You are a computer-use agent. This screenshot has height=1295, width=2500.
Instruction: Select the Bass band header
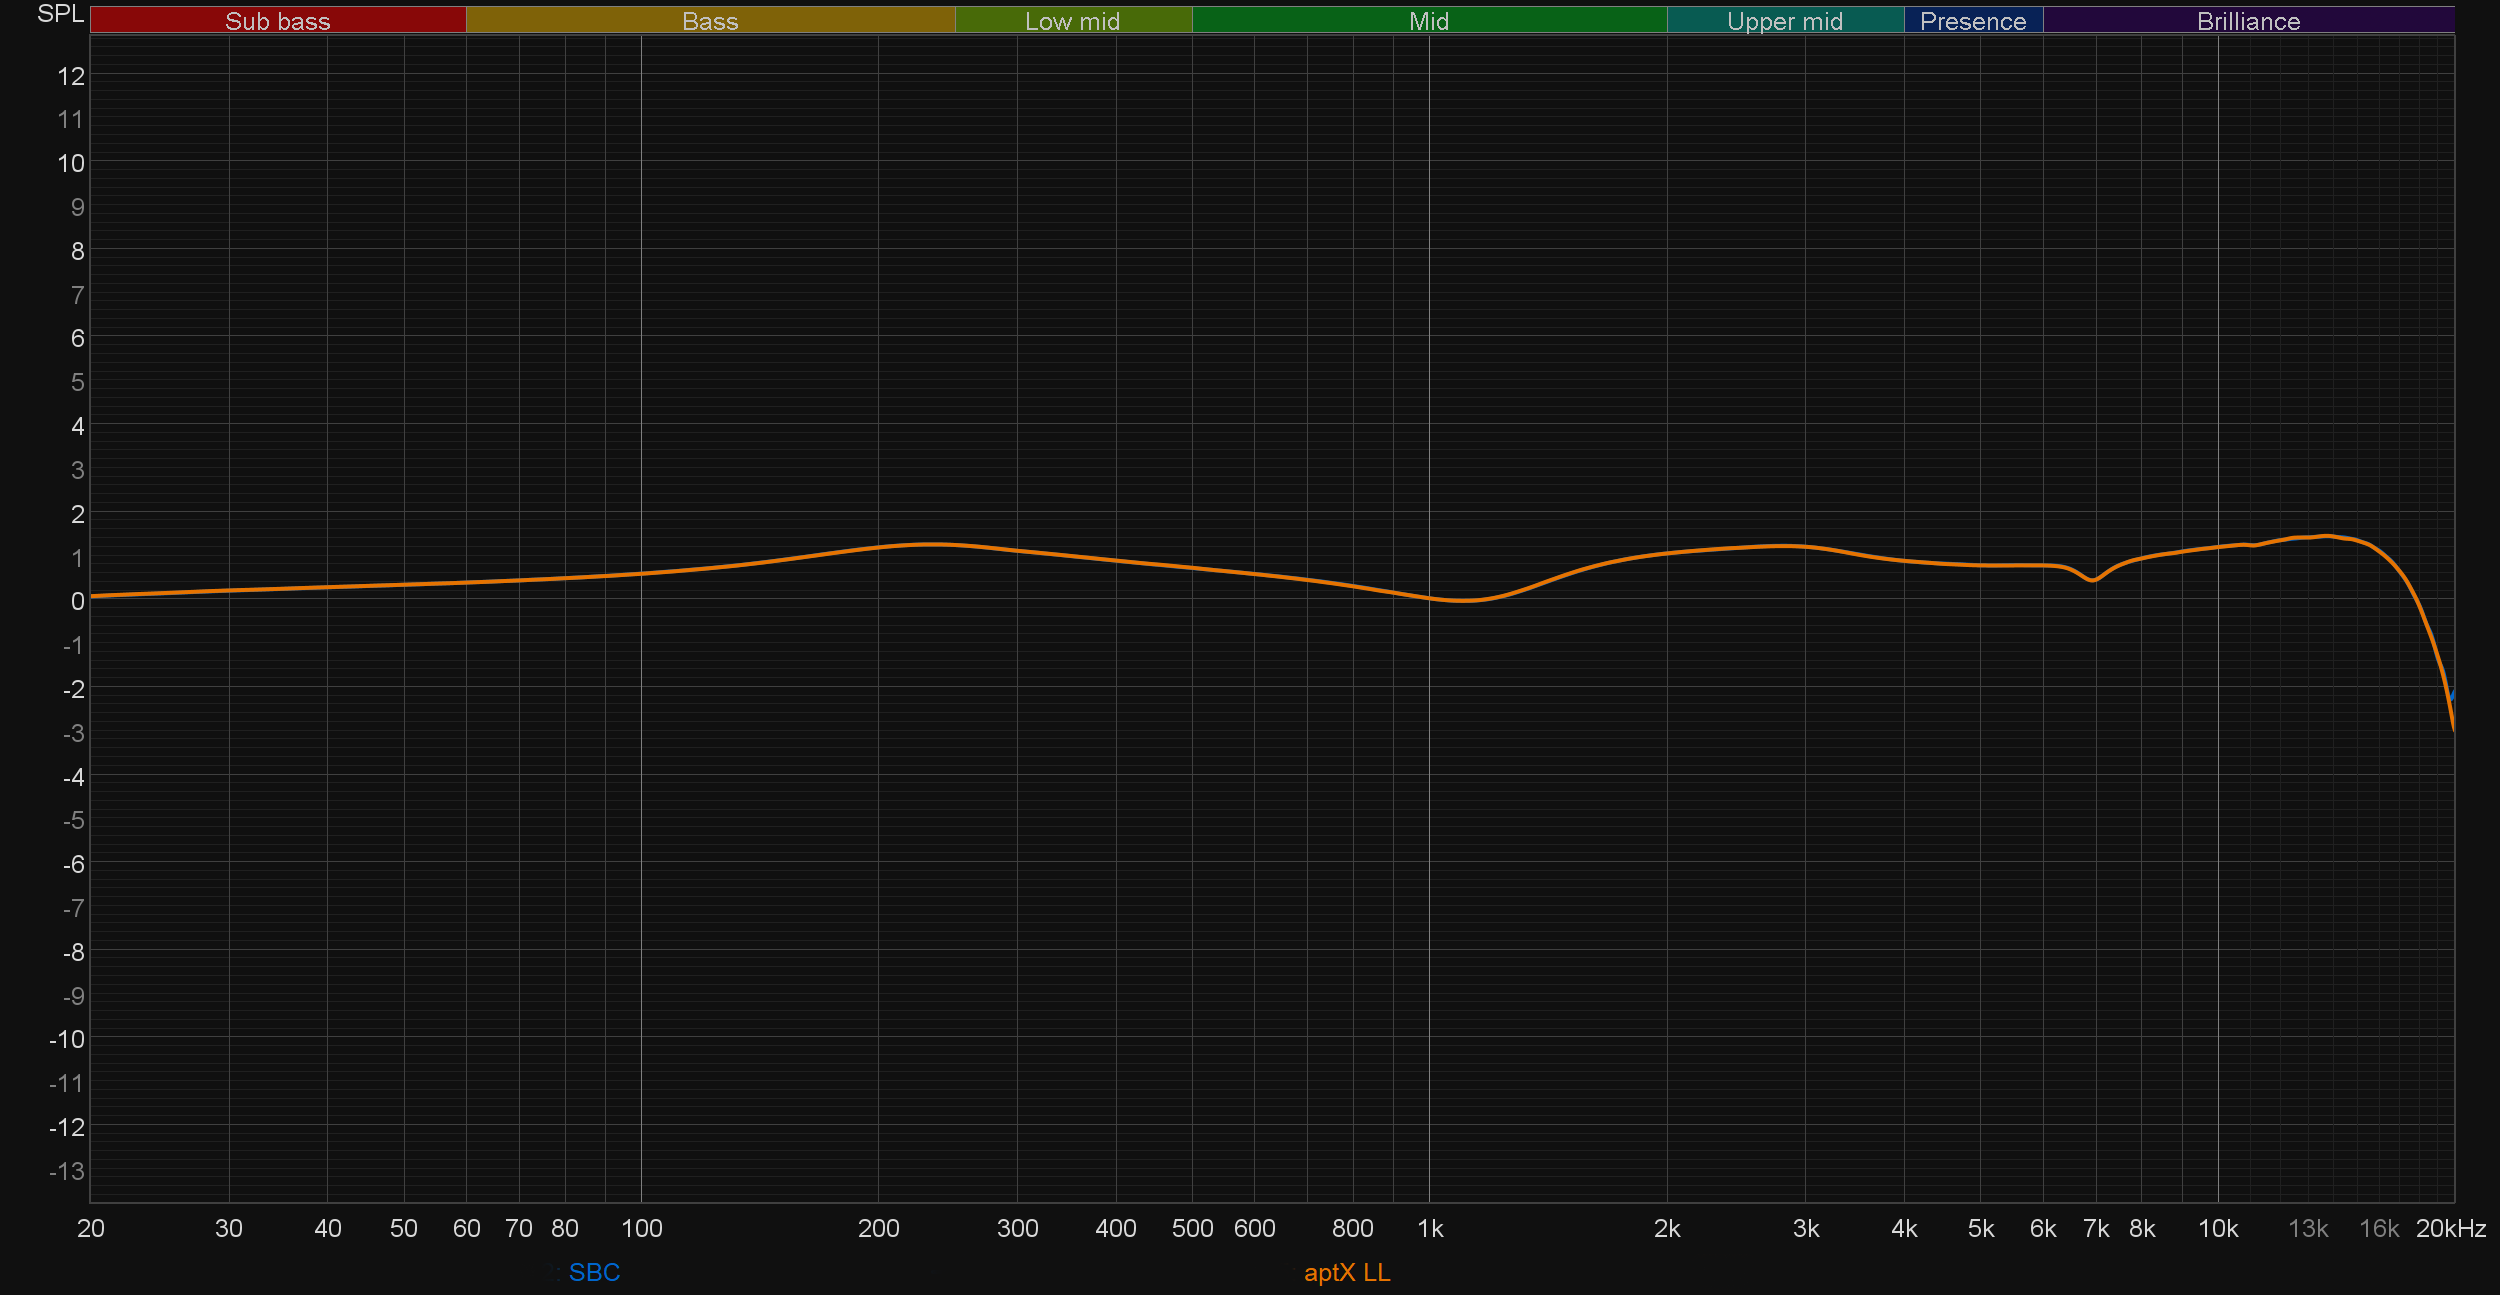tap(710, 21)
